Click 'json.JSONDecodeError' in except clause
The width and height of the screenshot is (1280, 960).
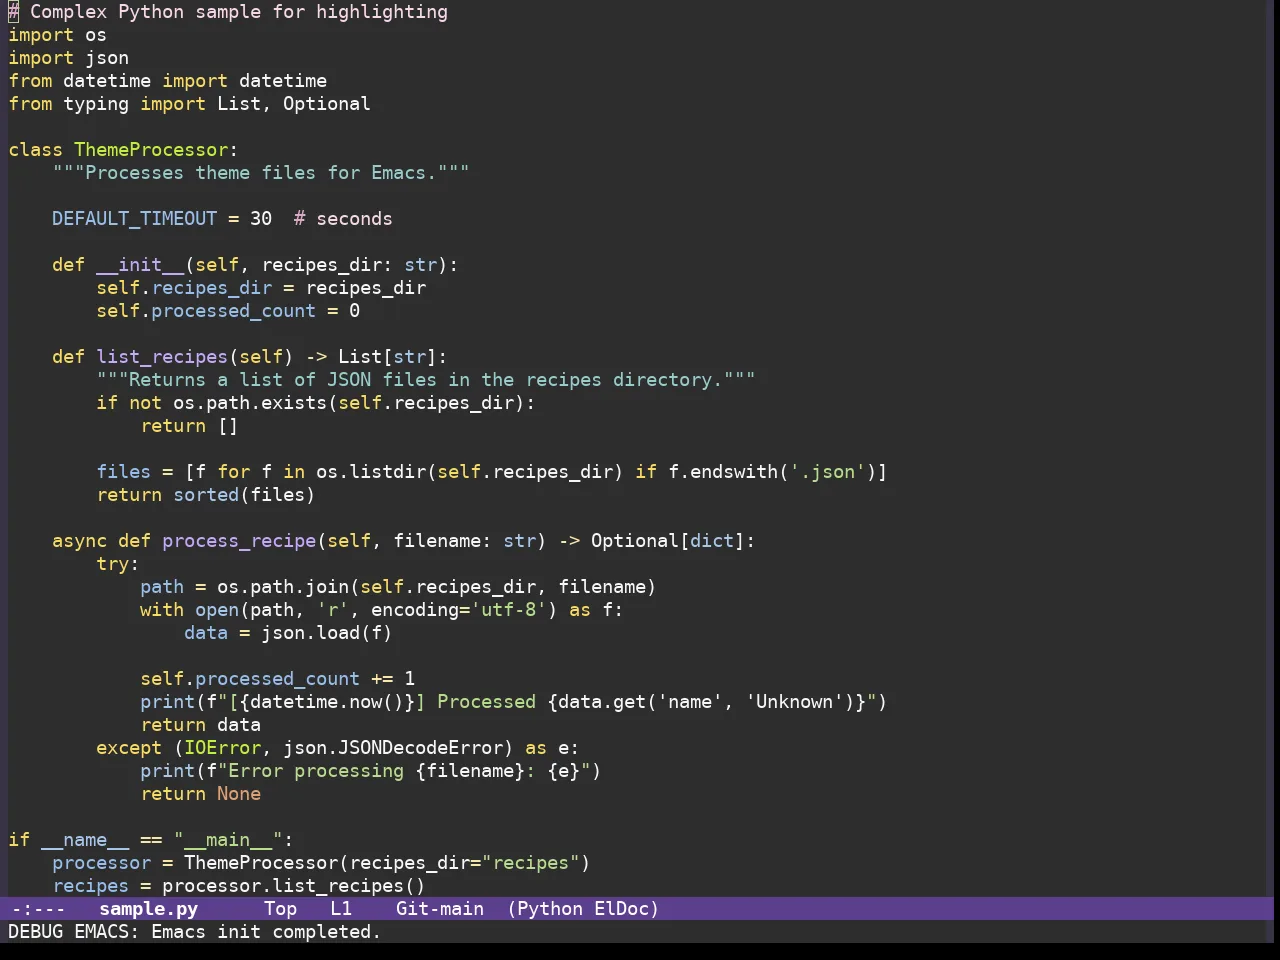click(393, 748)
